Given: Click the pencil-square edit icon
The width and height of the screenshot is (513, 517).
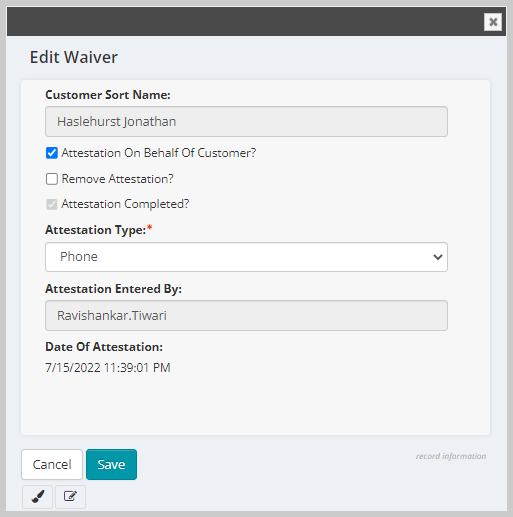Looking at the screenshot, I should [x=70, y=497].
